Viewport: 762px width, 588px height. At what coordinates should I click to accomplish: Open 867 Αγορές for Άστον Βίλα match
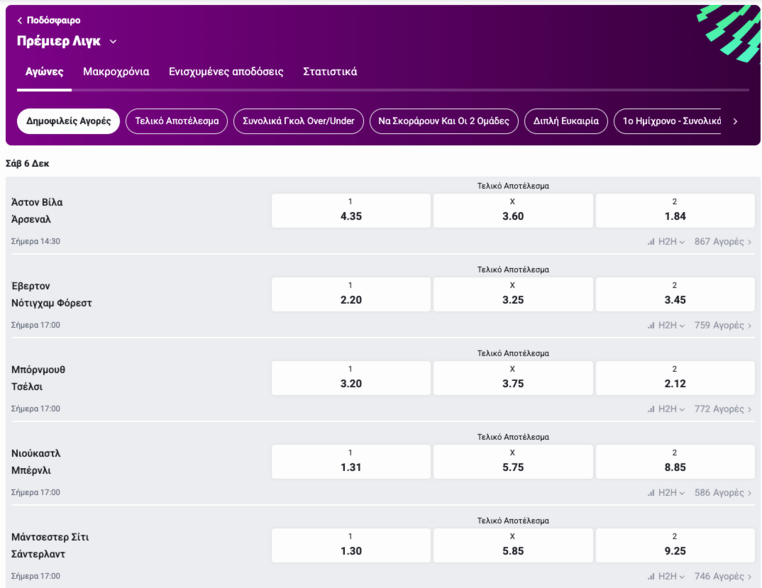(x=723, y=241)
